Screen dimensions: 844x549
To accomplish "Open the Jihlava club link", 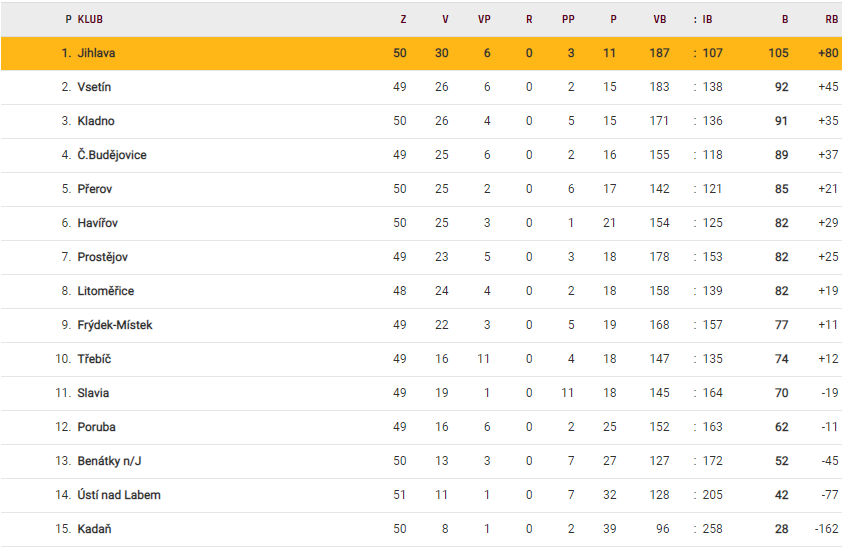I will [x=96, y=53].
